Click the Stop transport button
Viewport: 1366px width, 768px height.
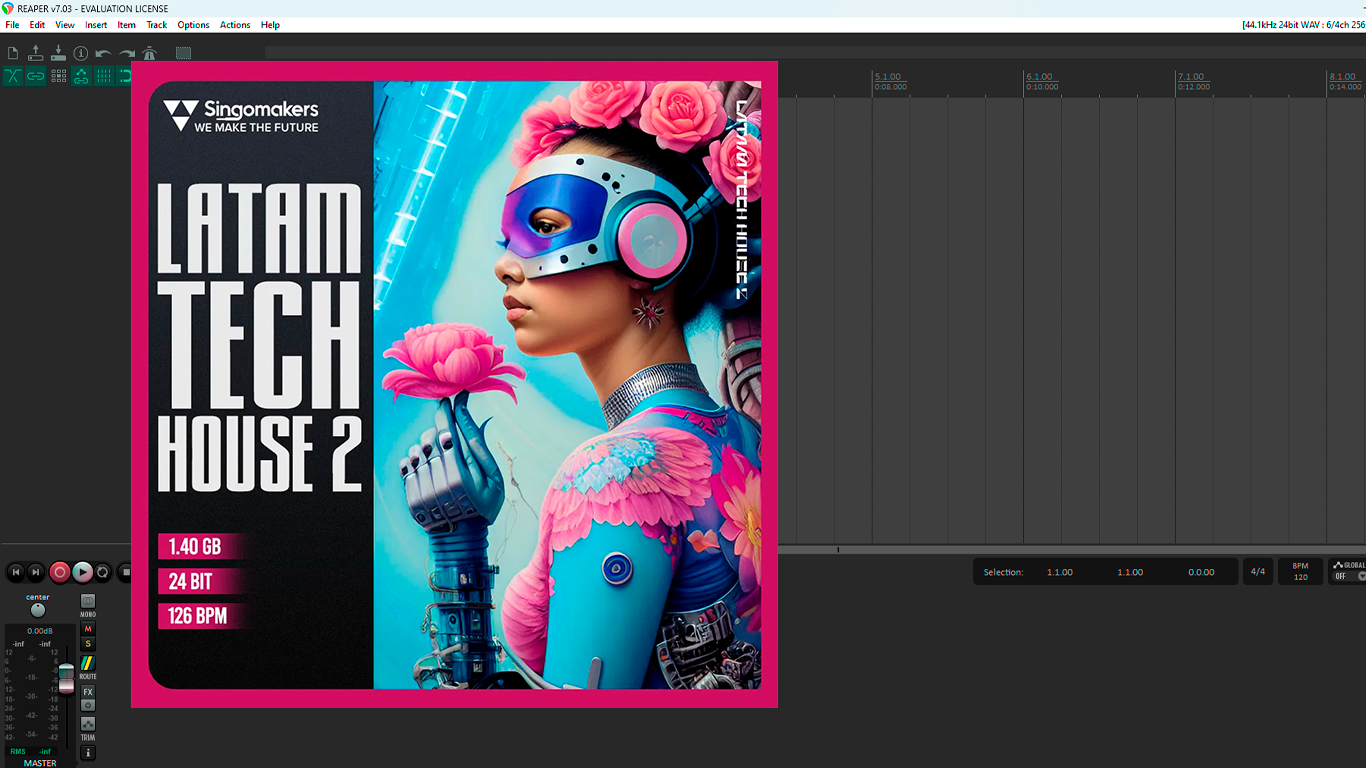coord(125,572)
